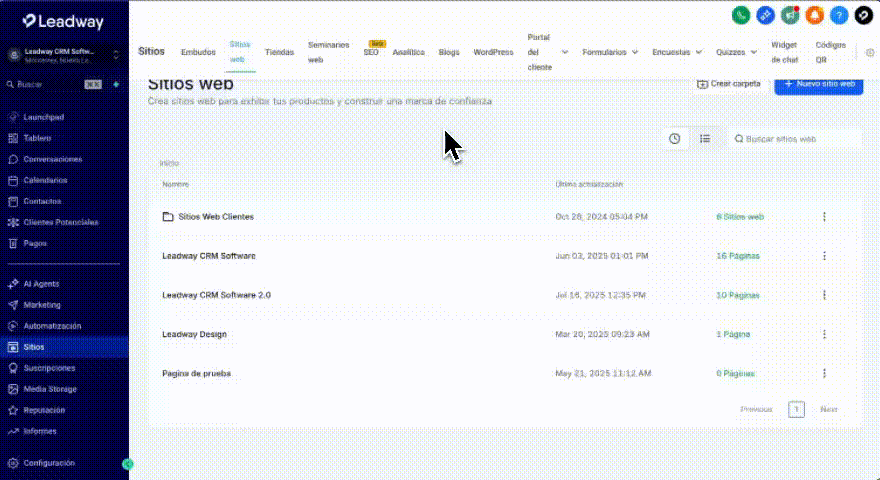Click the Crear carpeta button

[728, 84]
